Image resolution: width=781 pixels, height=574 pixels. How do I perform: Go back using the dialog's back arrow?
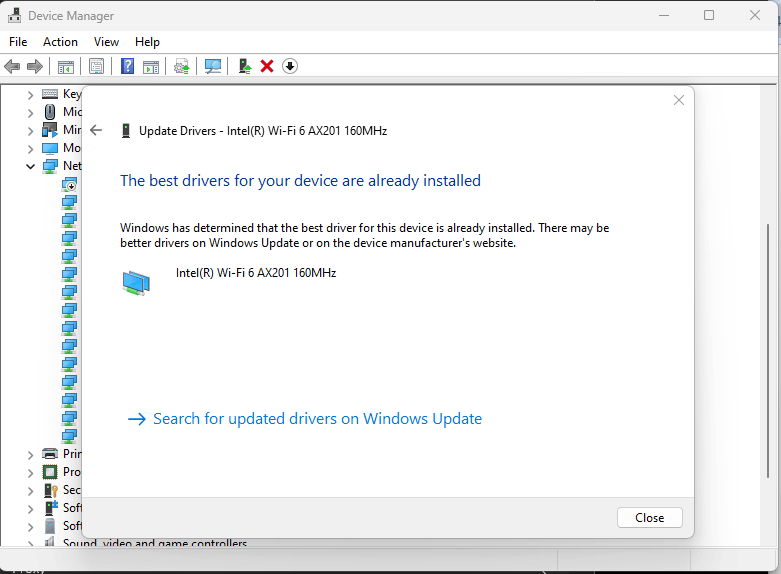[96, 131]
